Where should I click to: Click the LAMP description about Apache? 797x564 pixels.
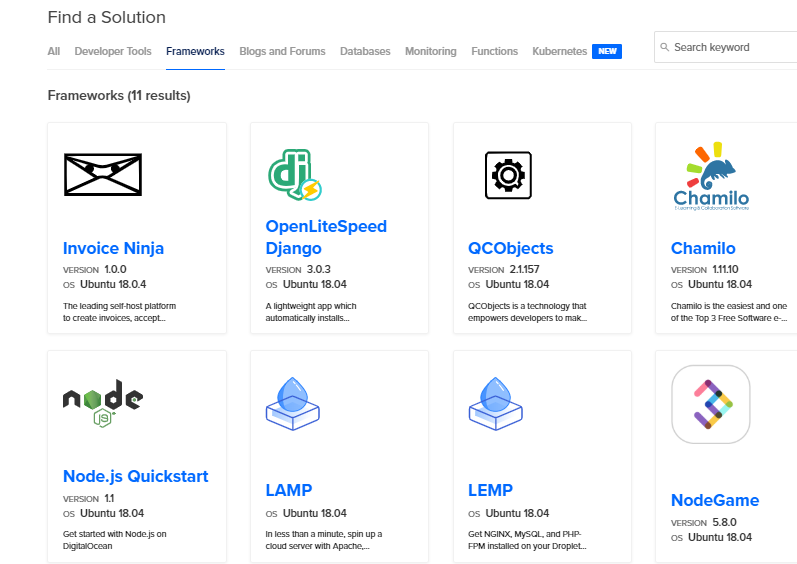pos(324,540)
